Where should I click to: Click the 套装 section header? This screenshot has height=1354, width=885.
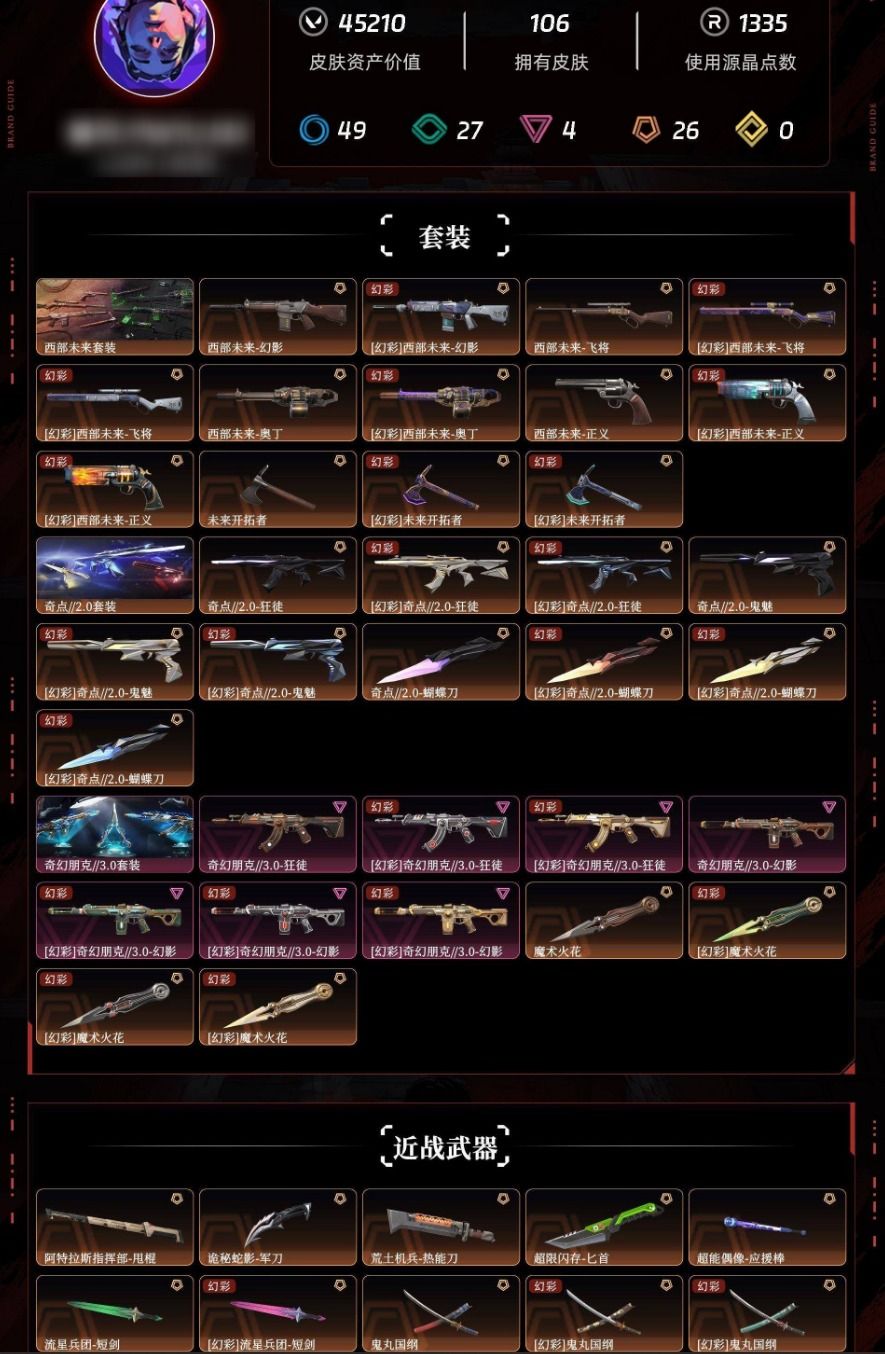pos(445,237)
